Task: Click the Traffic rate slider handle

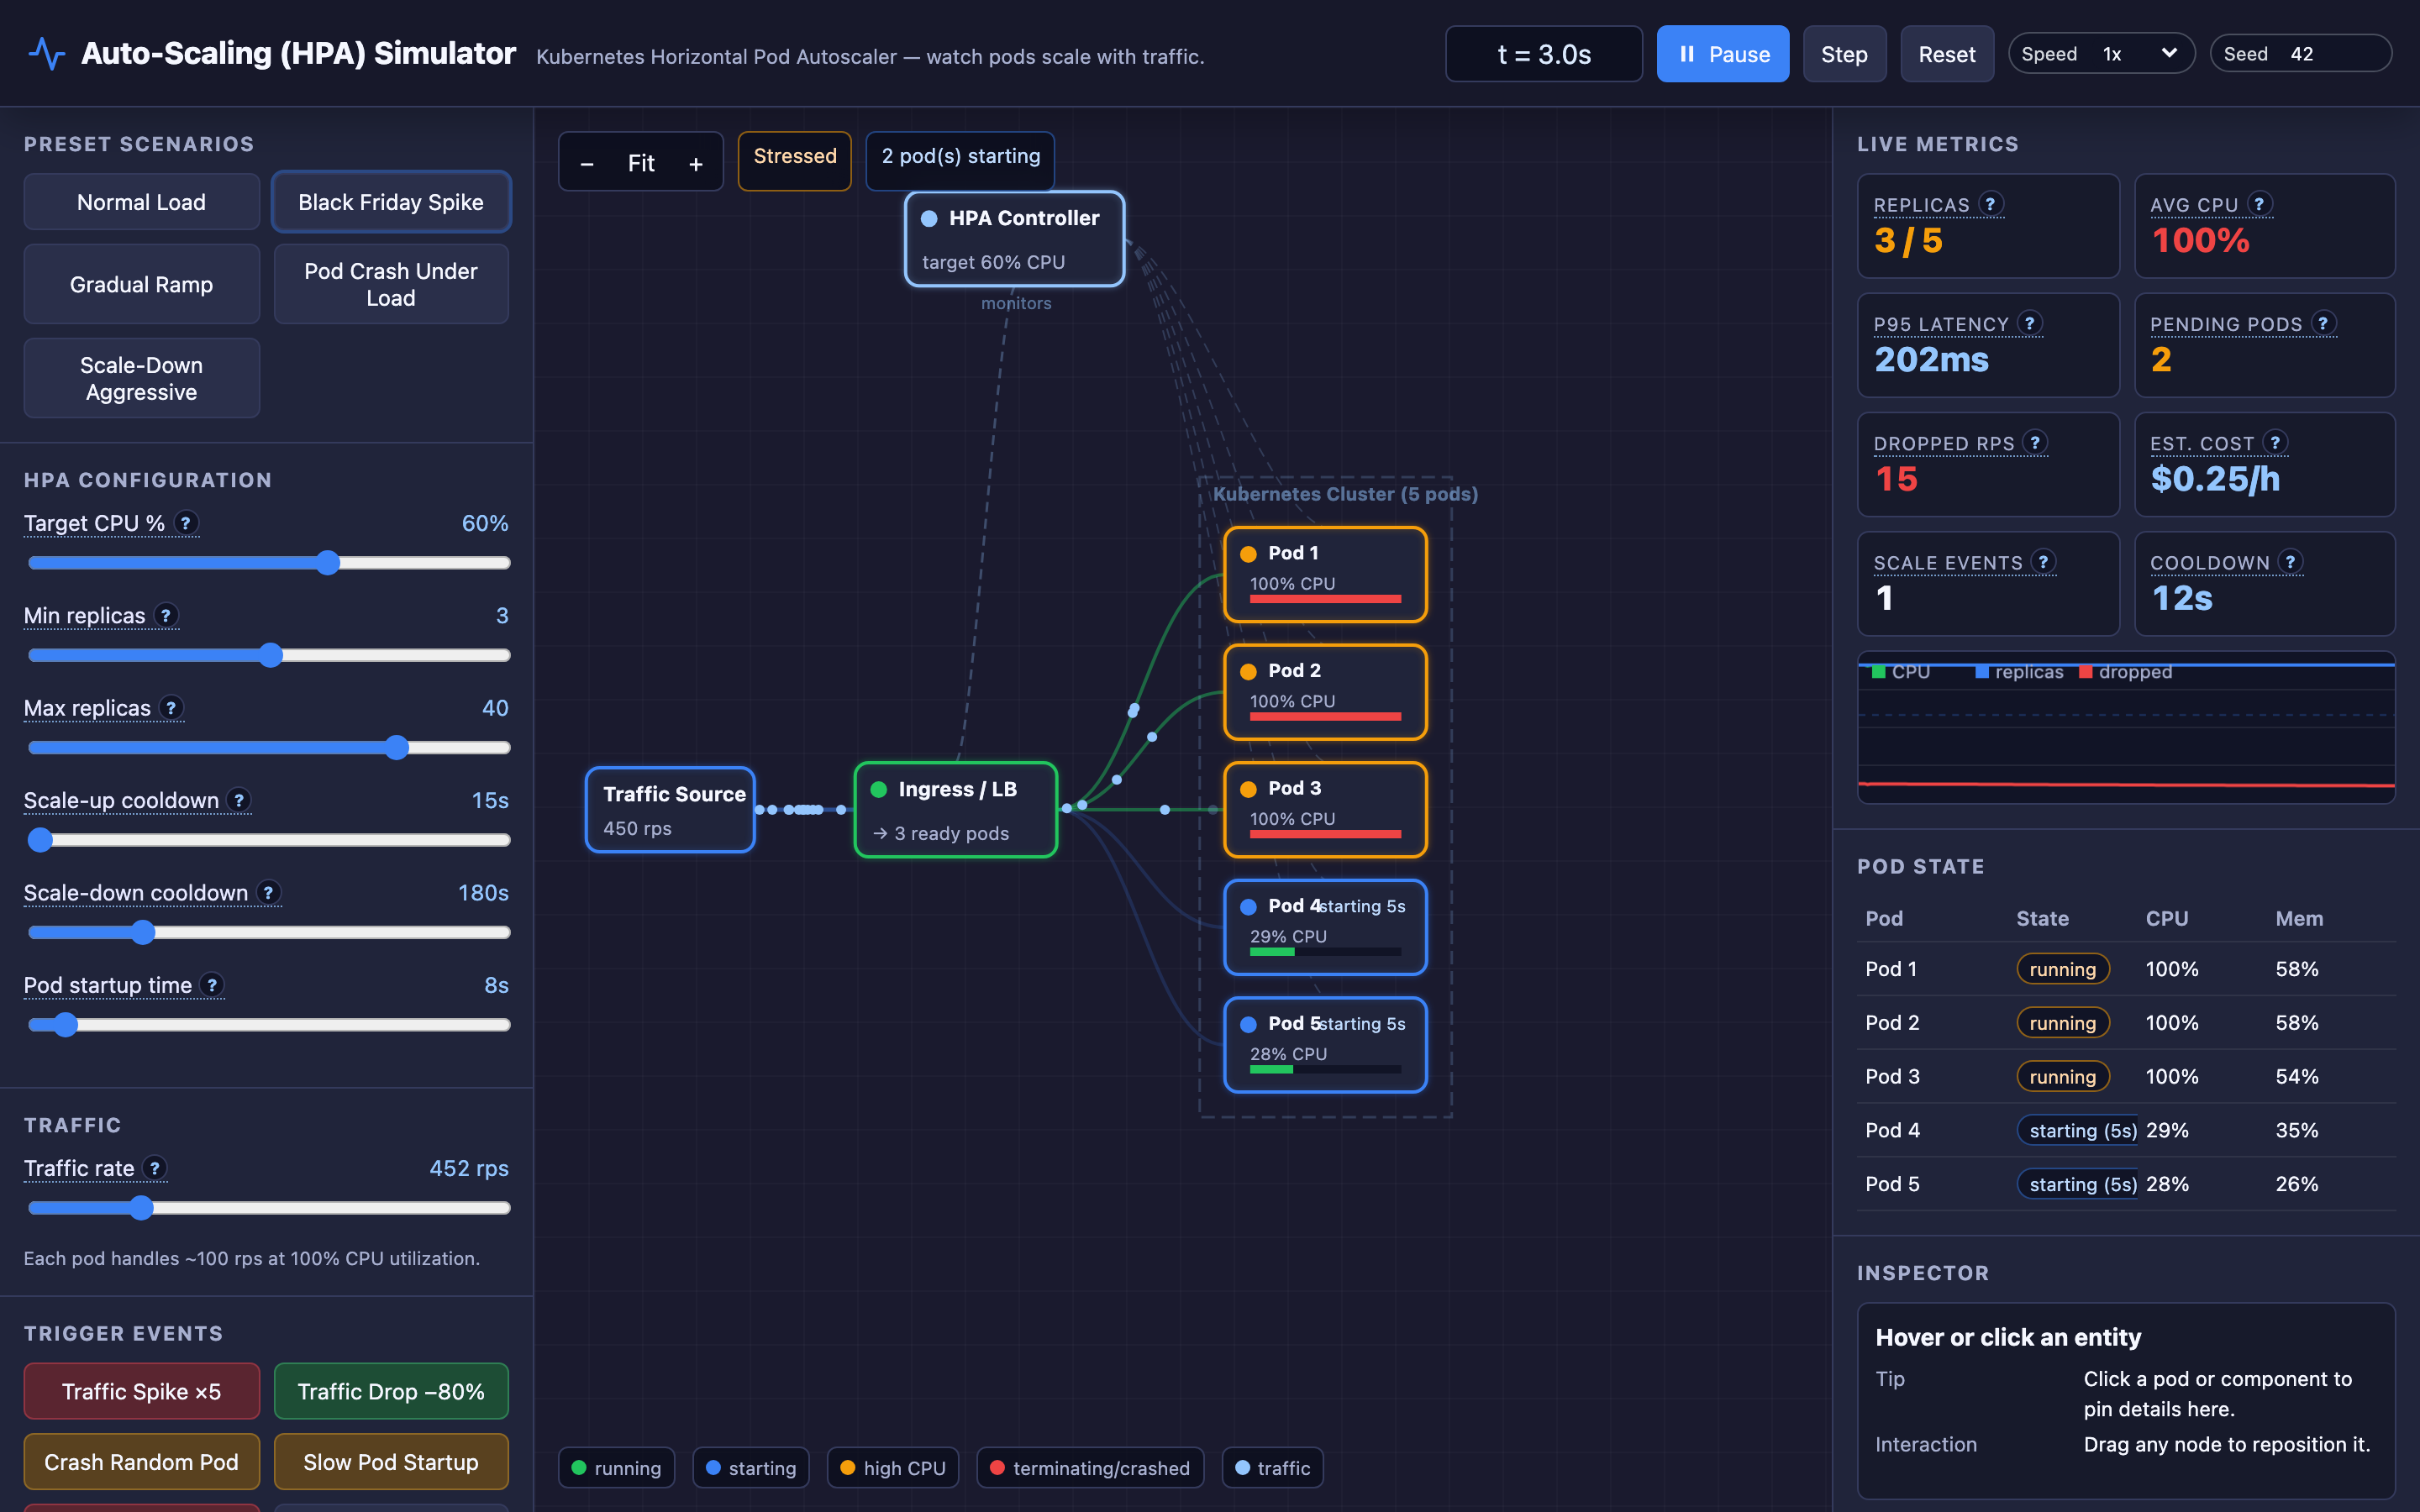Action: (x=141, y=1208)
